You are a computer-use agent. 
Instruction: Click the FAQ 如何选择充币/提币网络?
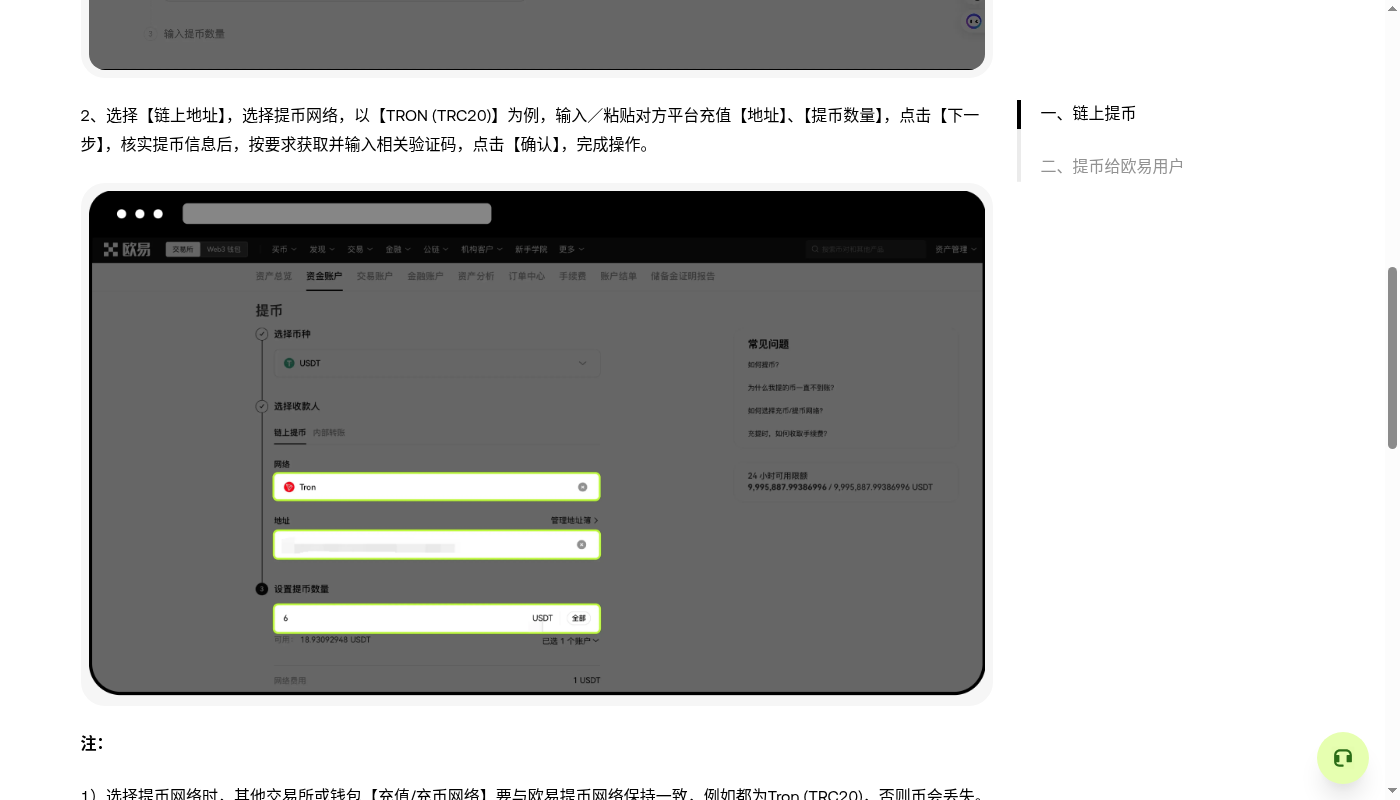tap(786, 411)
